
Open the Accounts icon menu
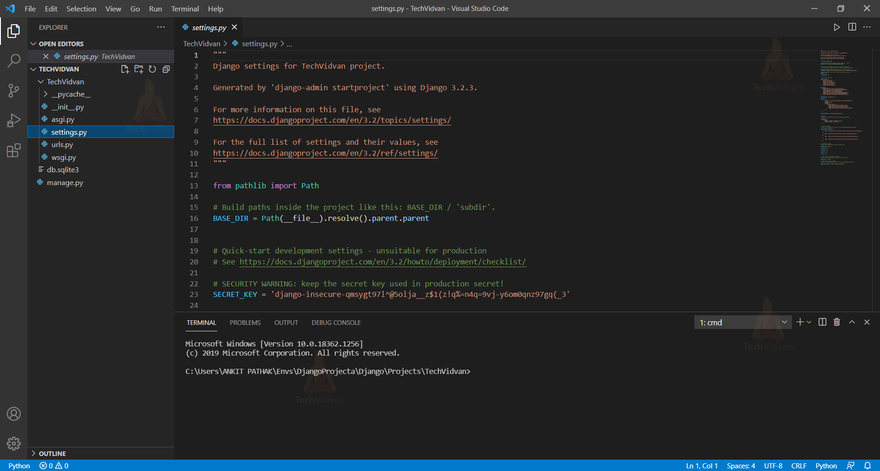tap(14, 414)
